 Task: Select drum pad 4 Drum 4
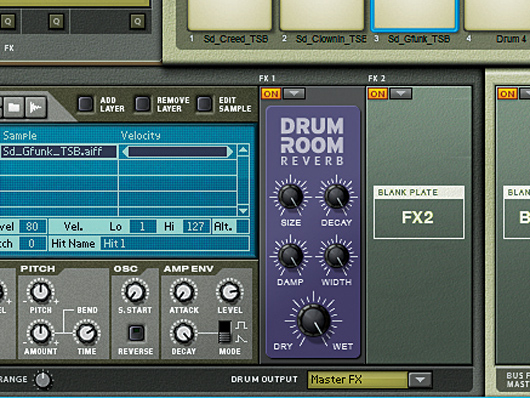497,15
